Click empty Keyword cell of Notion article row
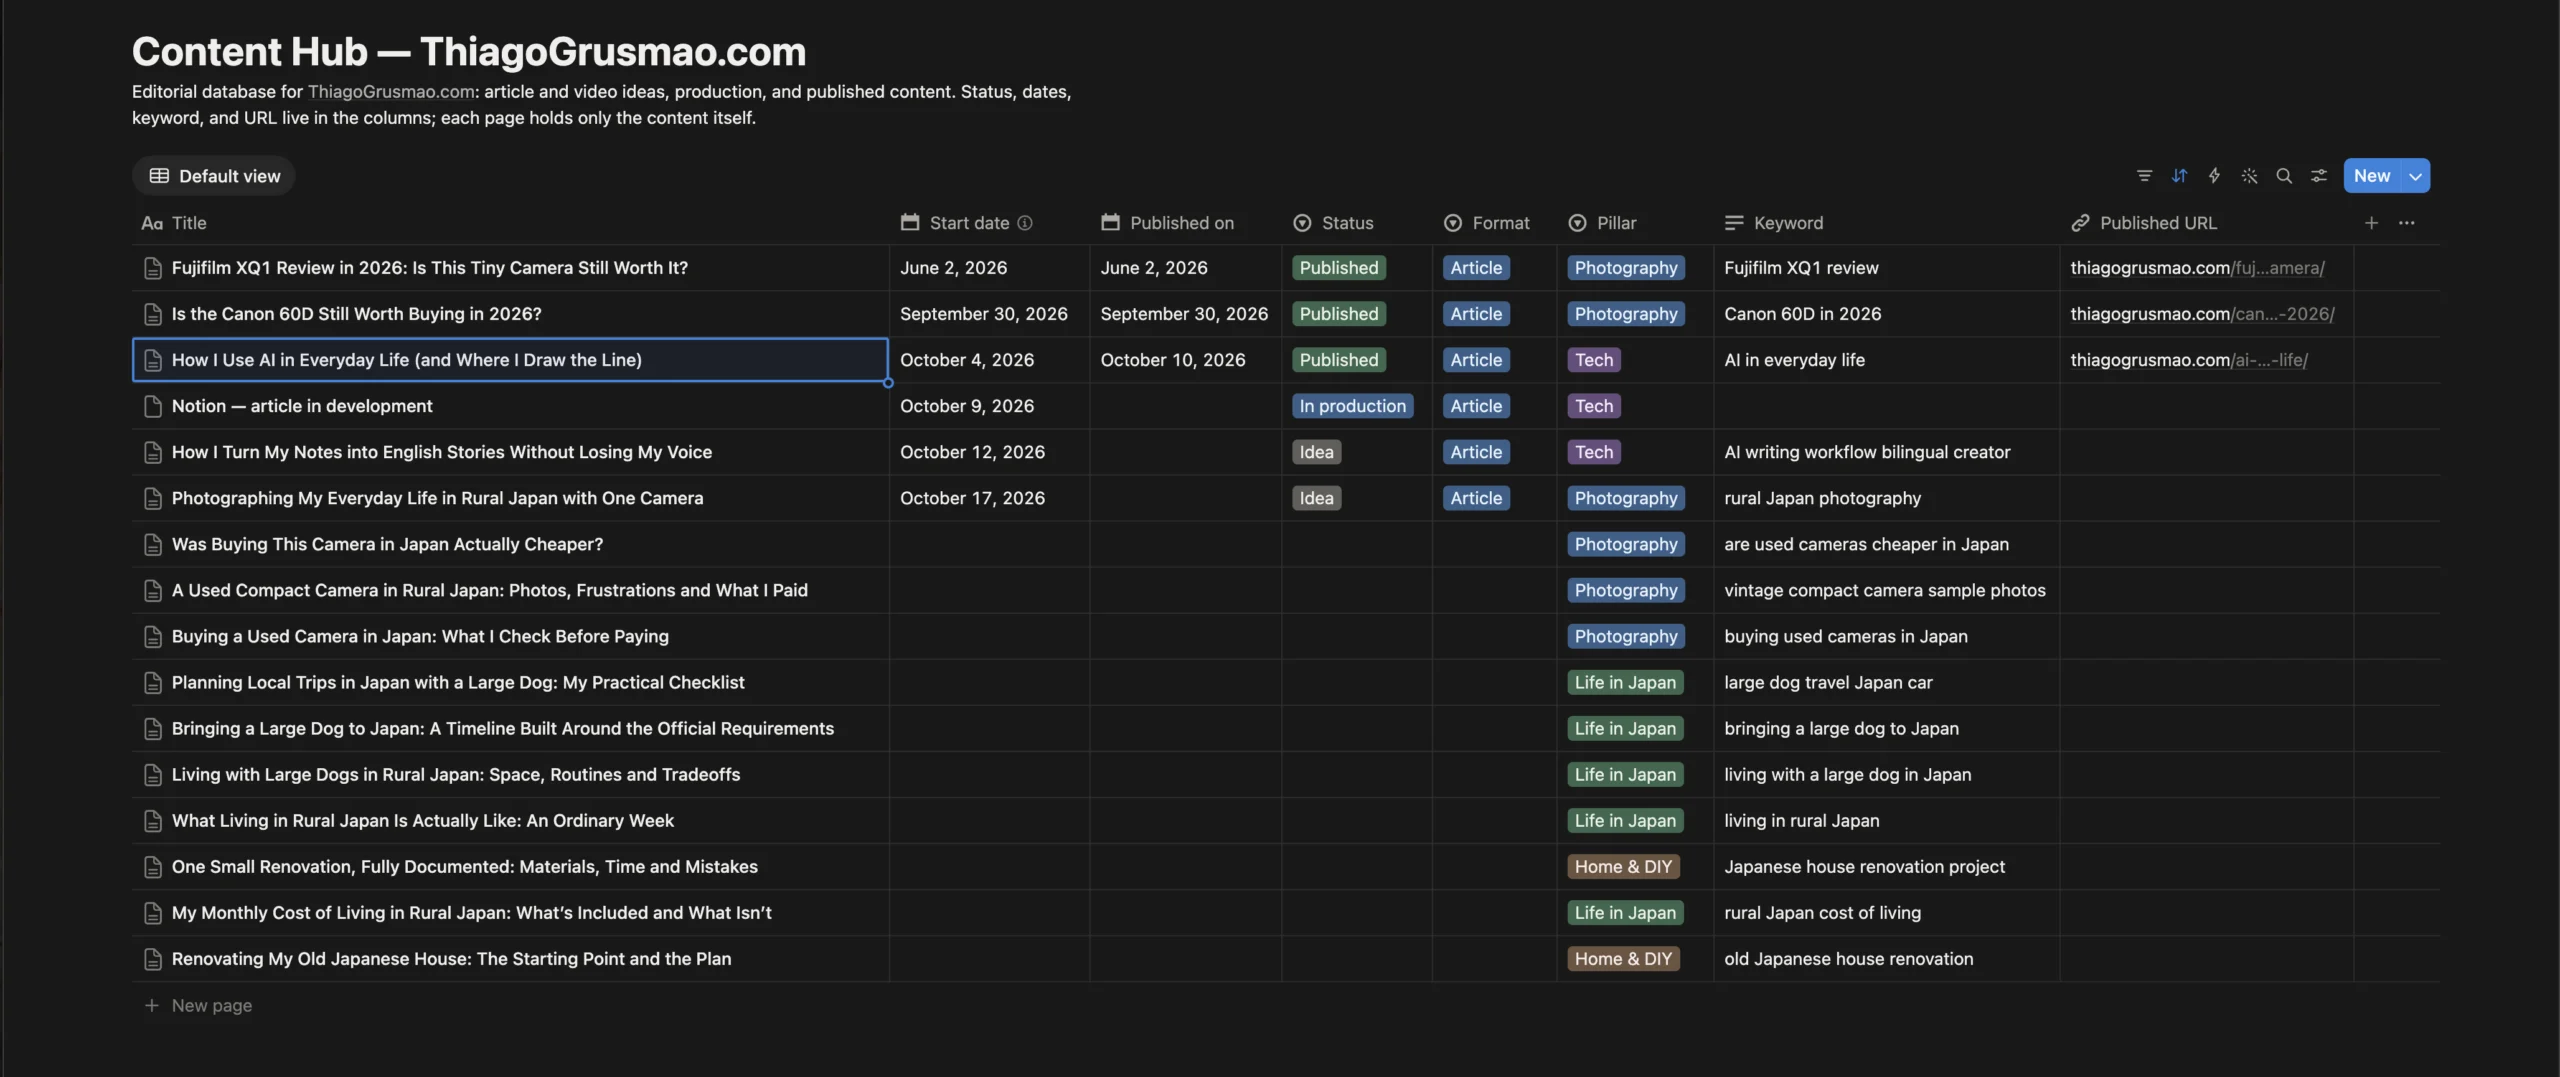The height and width of the screenshot is (1077, 2560). (1886, 406)
